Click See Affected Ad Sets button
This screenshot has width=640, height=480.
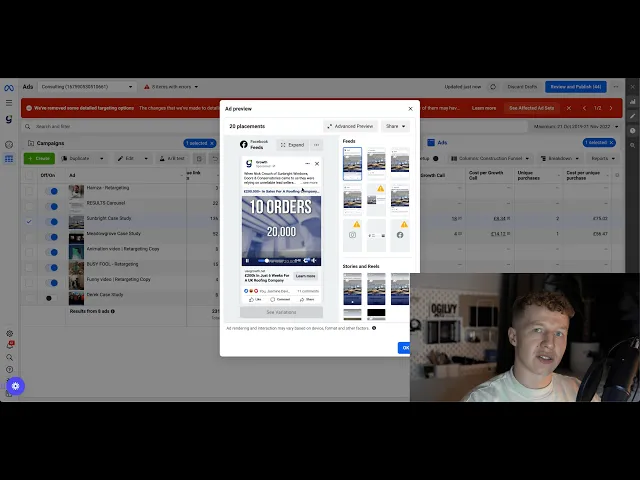531,108
